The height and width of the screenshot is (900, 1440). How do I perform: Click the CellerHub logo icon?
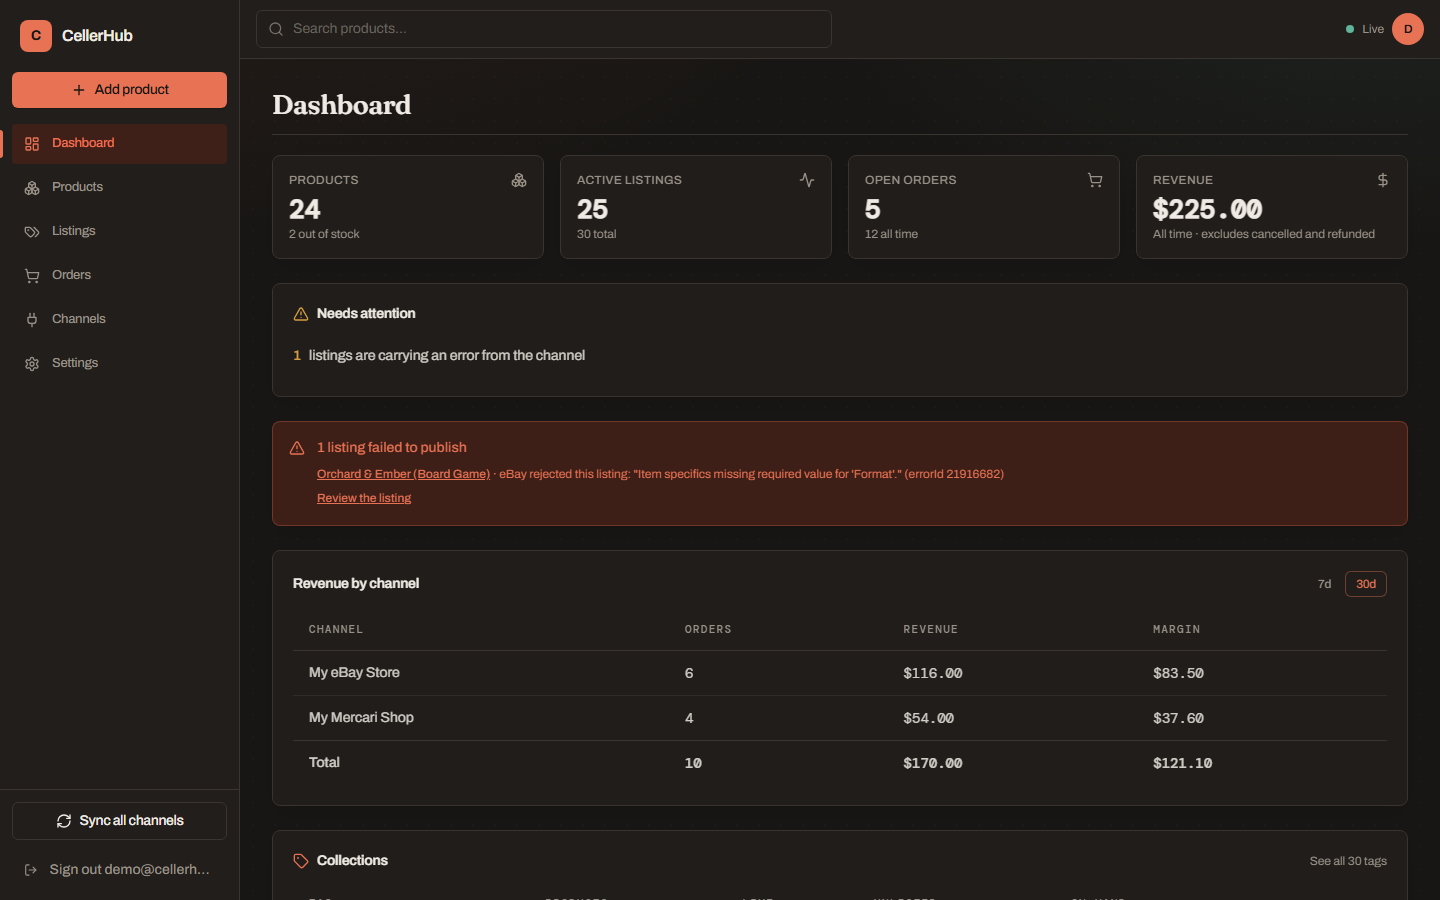[36, 36]
